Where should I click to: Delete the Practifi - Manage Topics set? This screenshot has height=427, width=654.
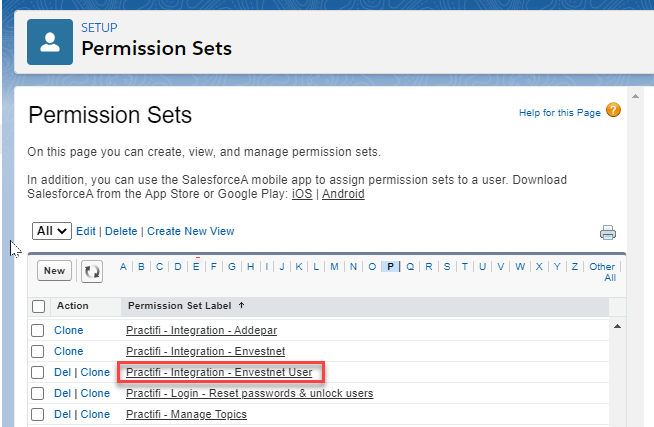click(63, 414)
